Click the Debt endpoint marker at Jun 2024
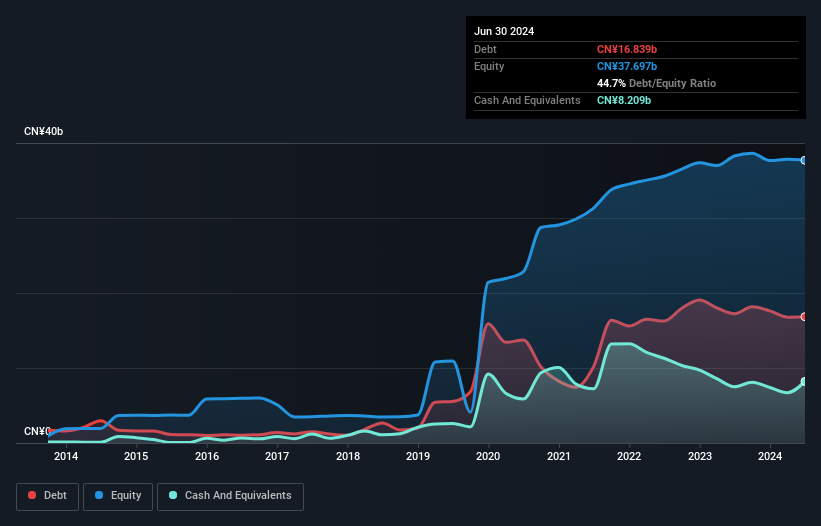 [x=804, y=317]
